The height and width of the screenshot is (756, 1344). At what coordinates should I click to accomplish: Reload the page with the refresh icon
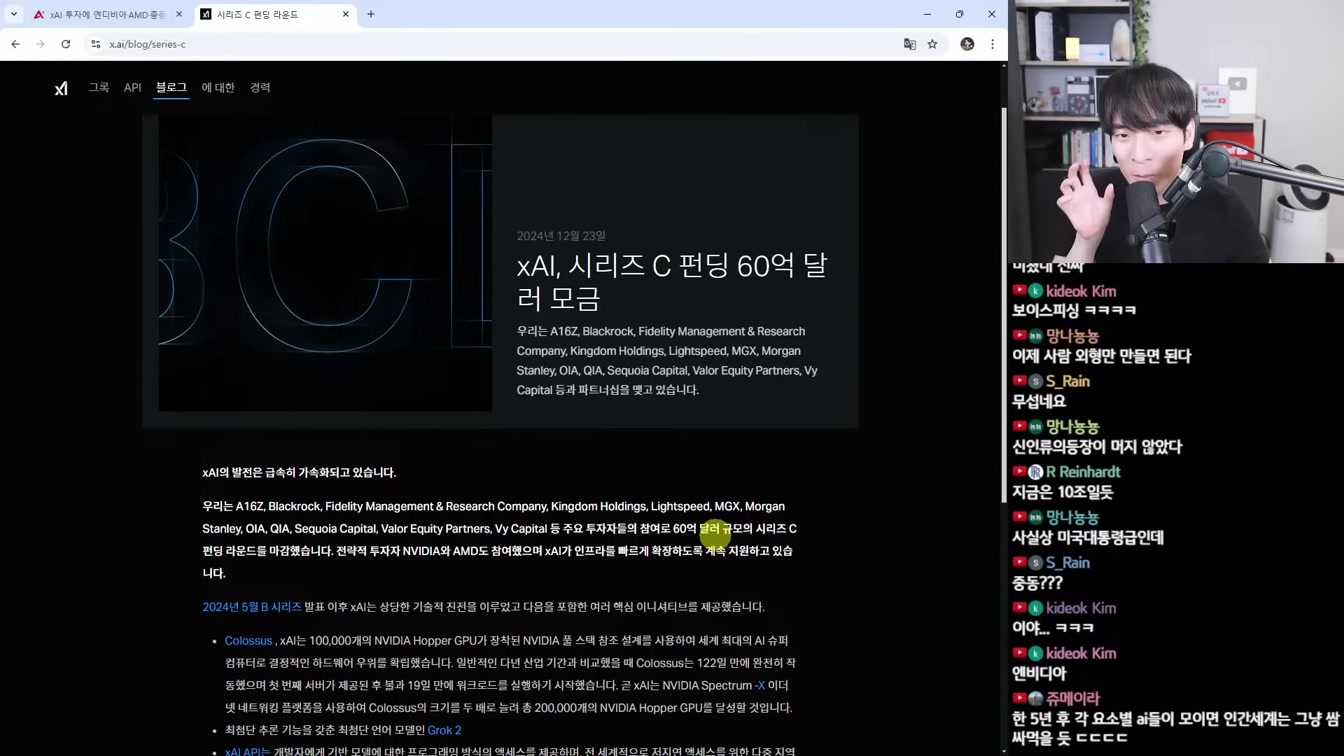click(66, 44)
